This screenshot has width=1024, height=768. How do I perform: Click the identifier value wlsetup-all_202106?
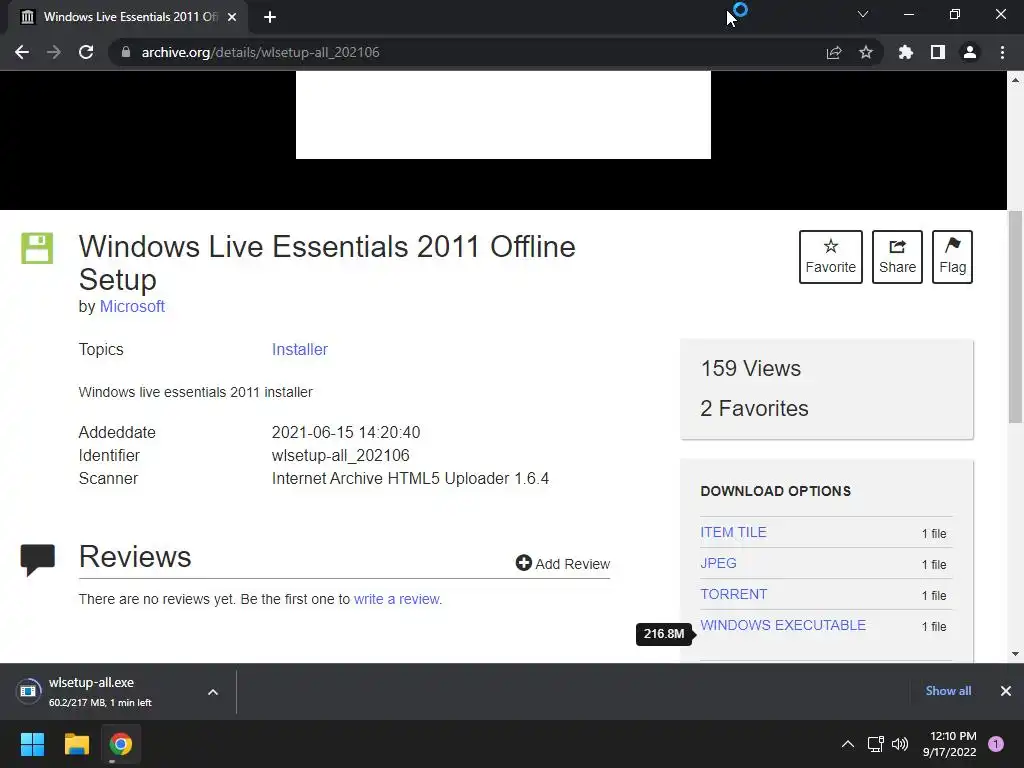click(340, 455)
